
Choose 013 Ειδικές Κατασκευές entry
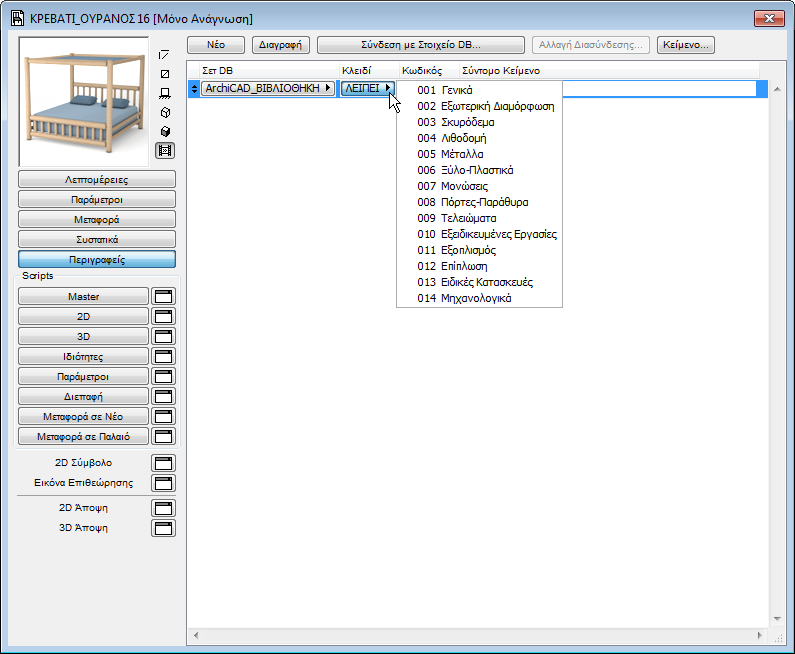click(x=480, y=282)
